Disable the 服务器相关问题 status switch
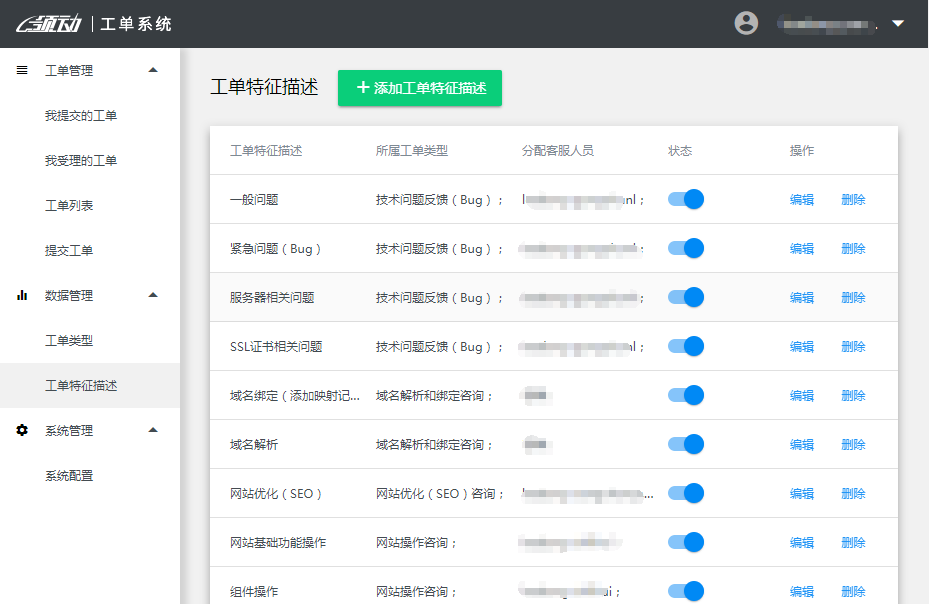Image resolution: width=929 pixels, height=604 pixels. [686, 297]
